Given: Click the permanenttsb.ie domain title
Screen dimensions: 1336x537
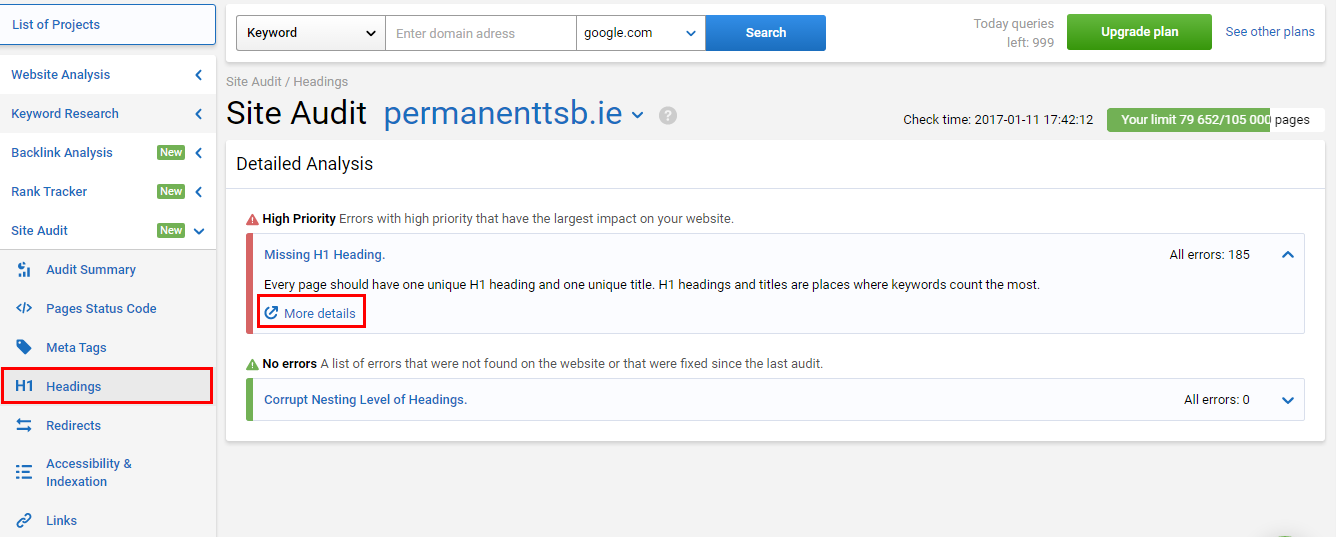Looking at the screenshot, I should 503,114.
